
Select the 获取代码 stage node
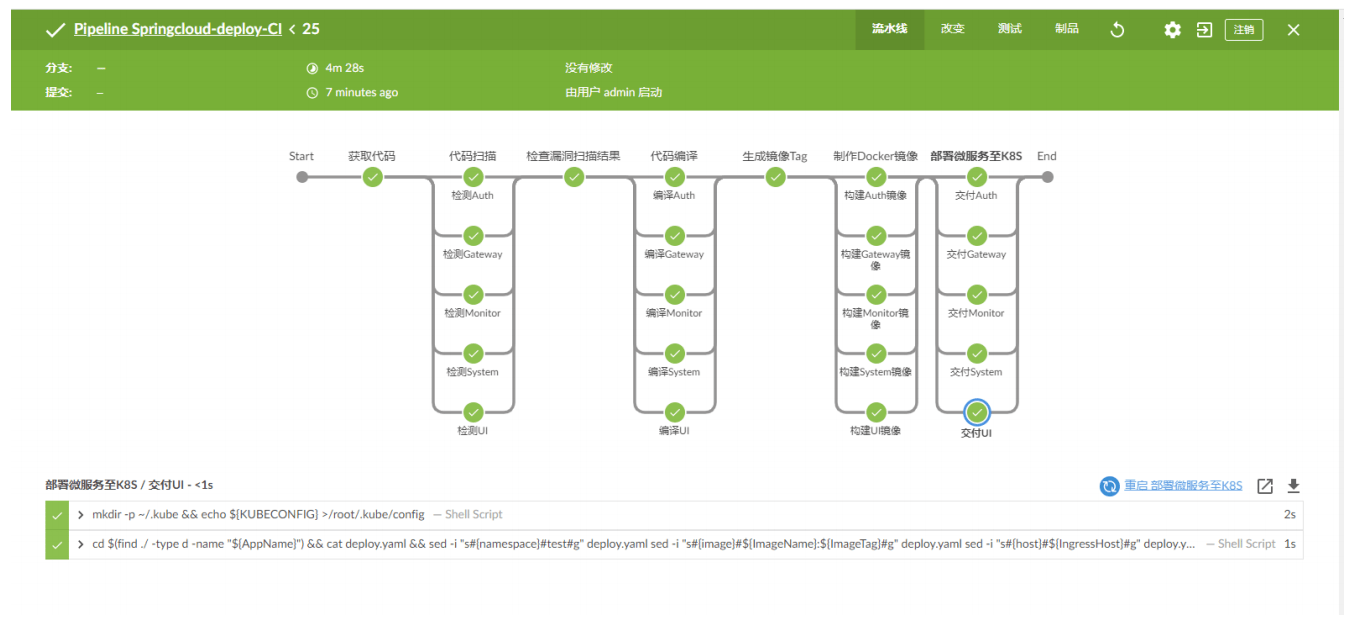coord(373,177)
